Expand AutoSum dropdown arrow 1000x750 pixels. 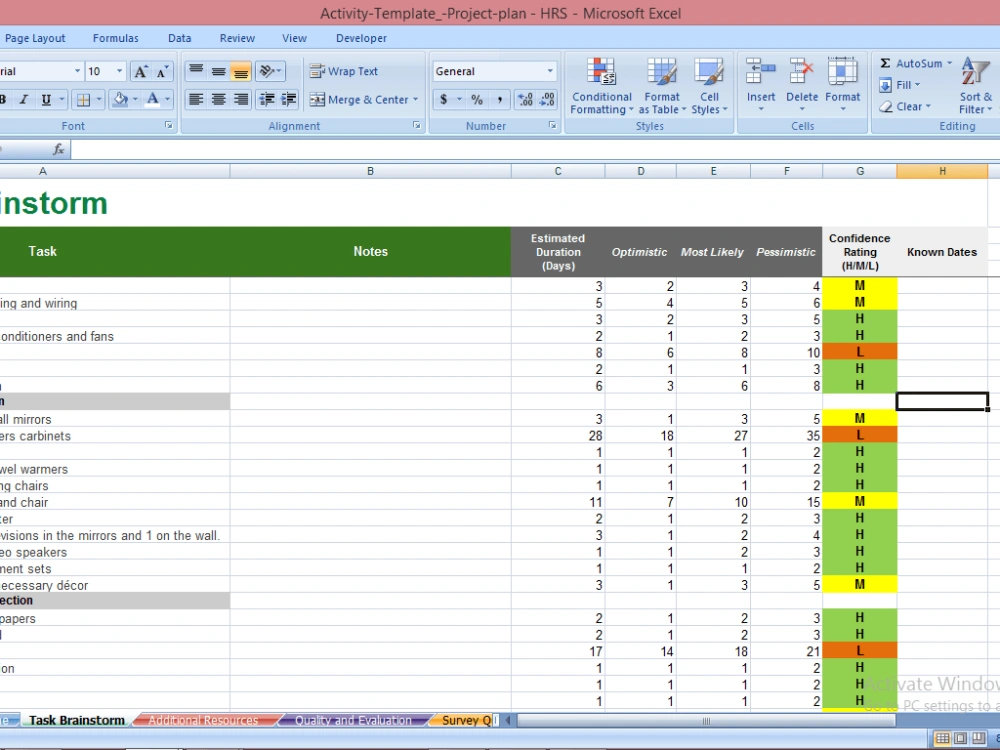(950, 63)
